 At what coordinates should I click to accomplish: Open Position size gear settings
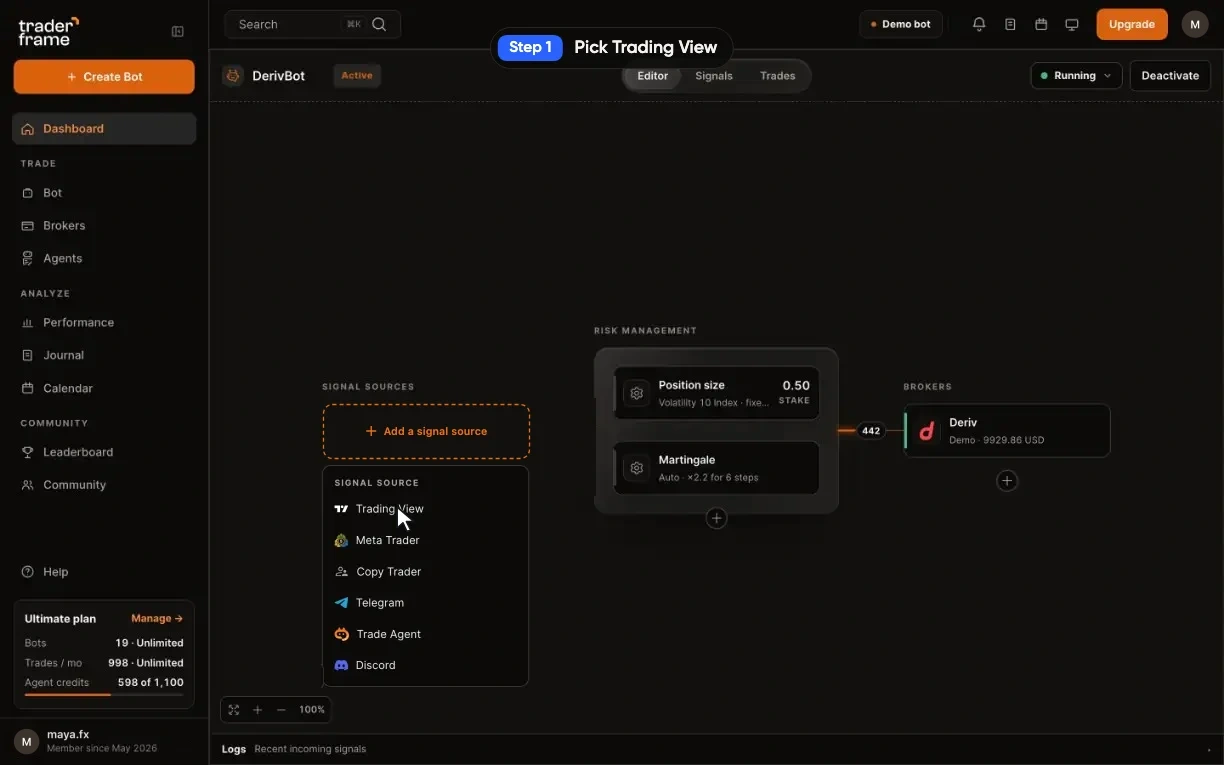(x=636, y=393)
